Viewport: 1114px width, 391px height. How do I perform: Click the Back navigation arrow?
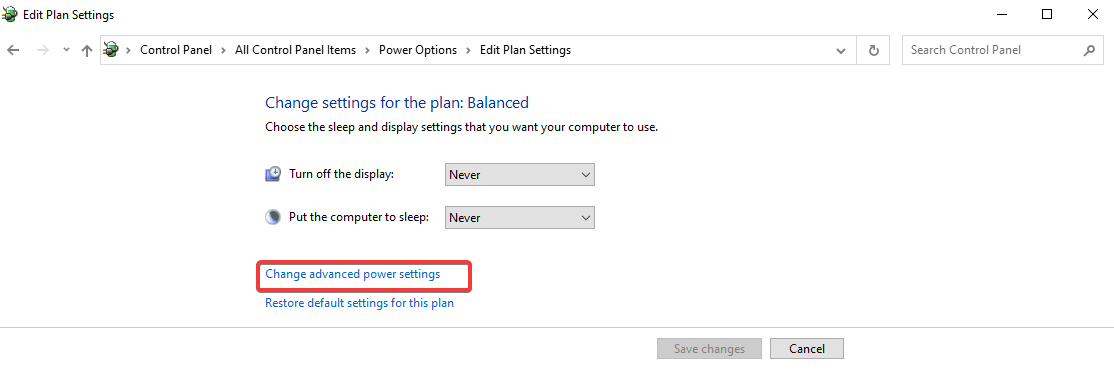pos(13,50)
